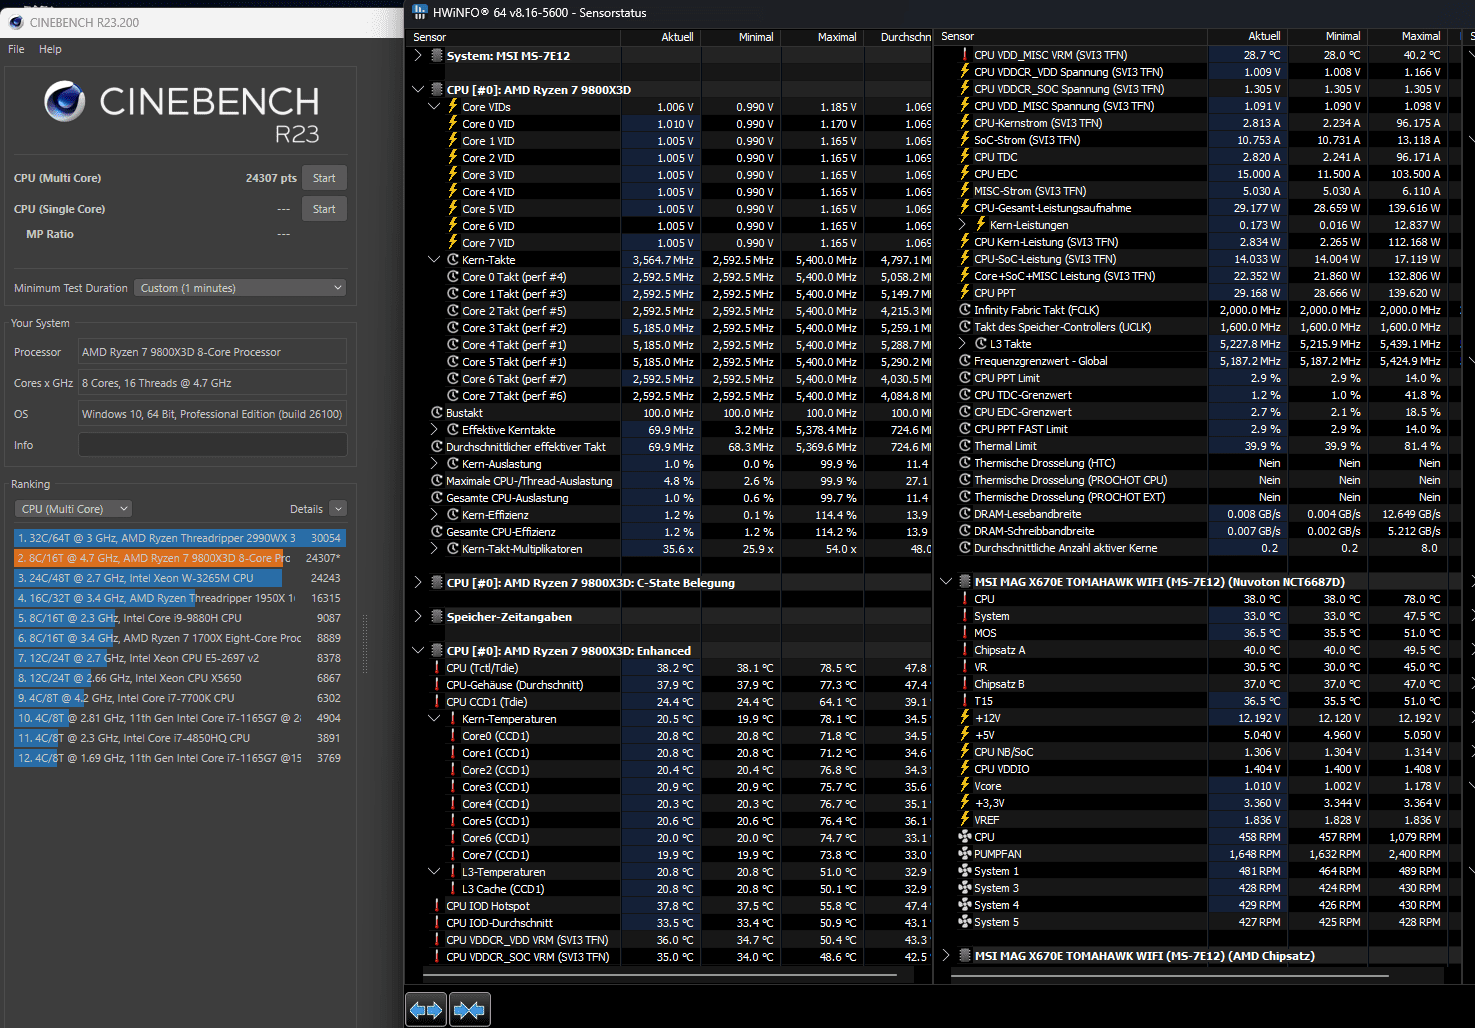Open the CPU (Multi Core) ranking dropdown

[x=74, y=509]
